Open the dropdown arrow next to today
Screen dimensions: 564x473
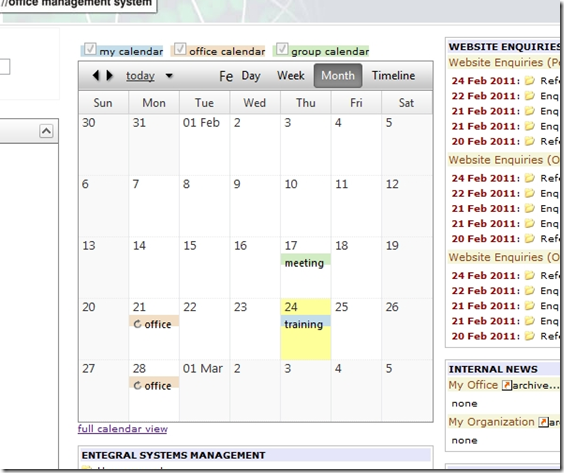[x=169, y=76]
